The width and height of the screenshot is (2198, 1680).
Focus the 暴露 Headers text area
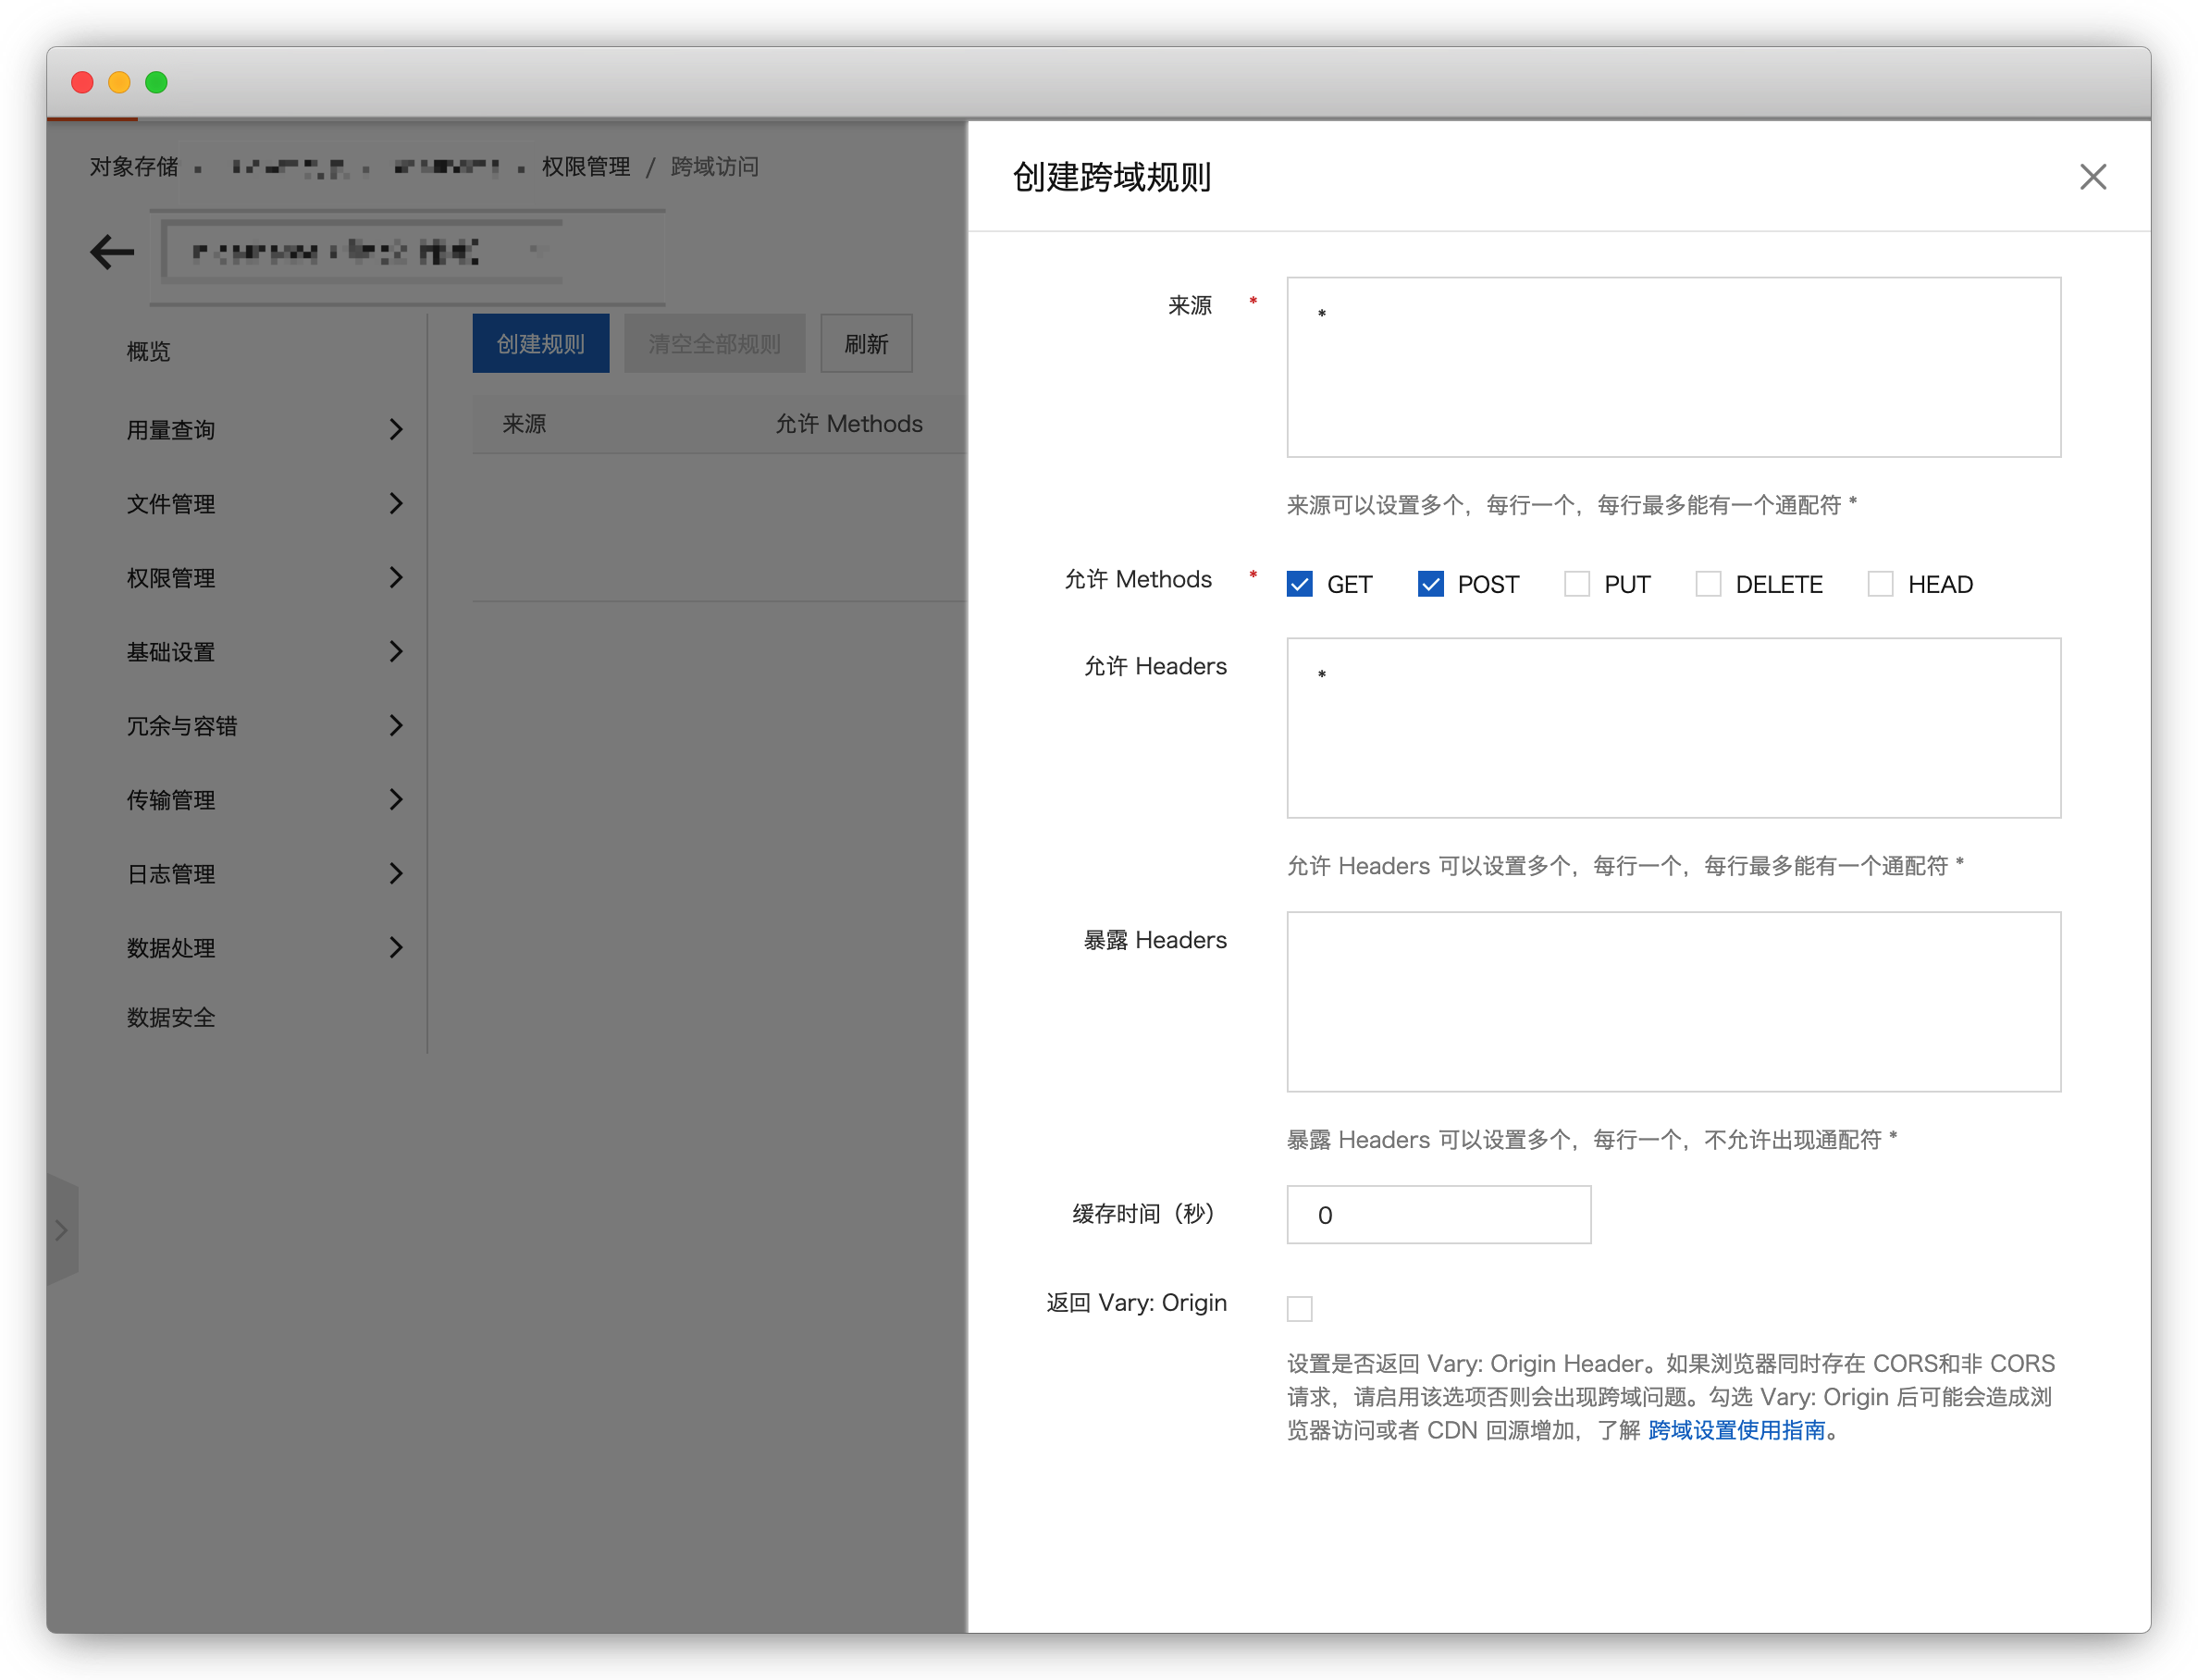click(1673, 1001)
